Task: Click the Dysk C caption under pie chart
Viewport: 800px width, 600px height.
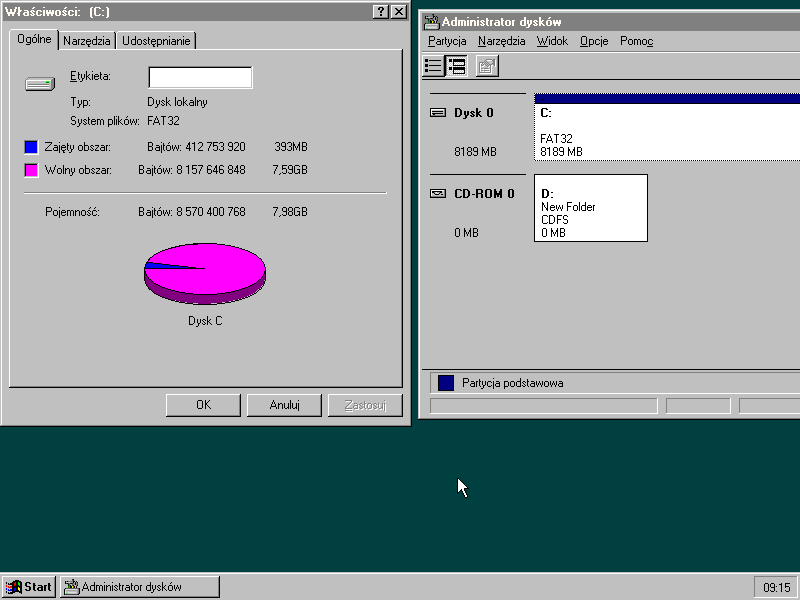Action: pyautogui.click(x=205, y=321)
